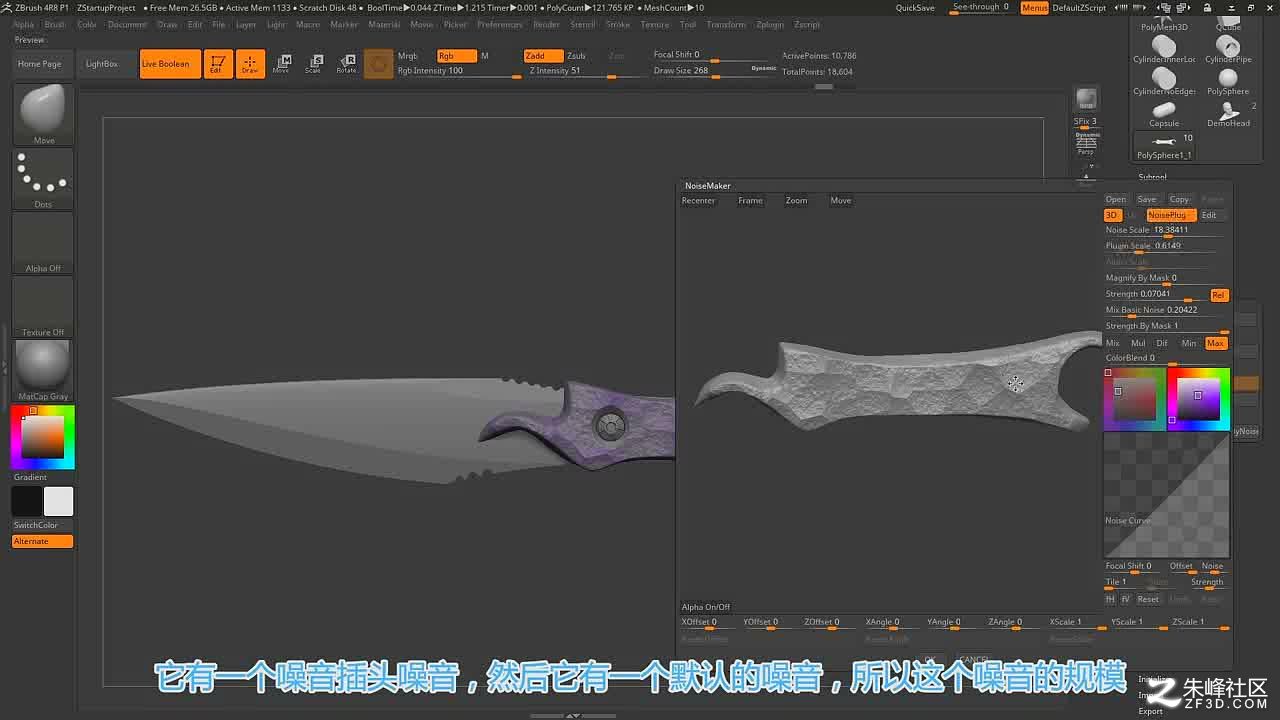Select the Rotate transform icon
1280x720 pixels.
pos(347,64)
